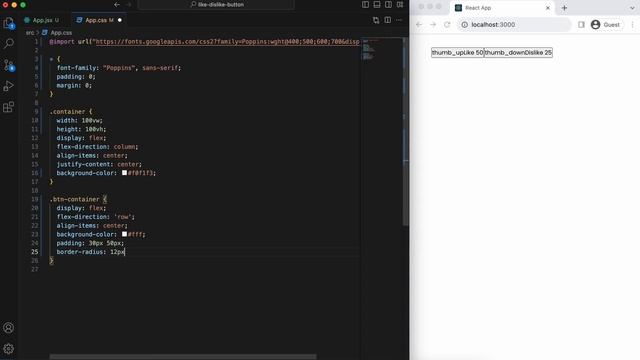Open the #fff color swatch picker
The image size is (640, 360).
(x=124, y=234)
